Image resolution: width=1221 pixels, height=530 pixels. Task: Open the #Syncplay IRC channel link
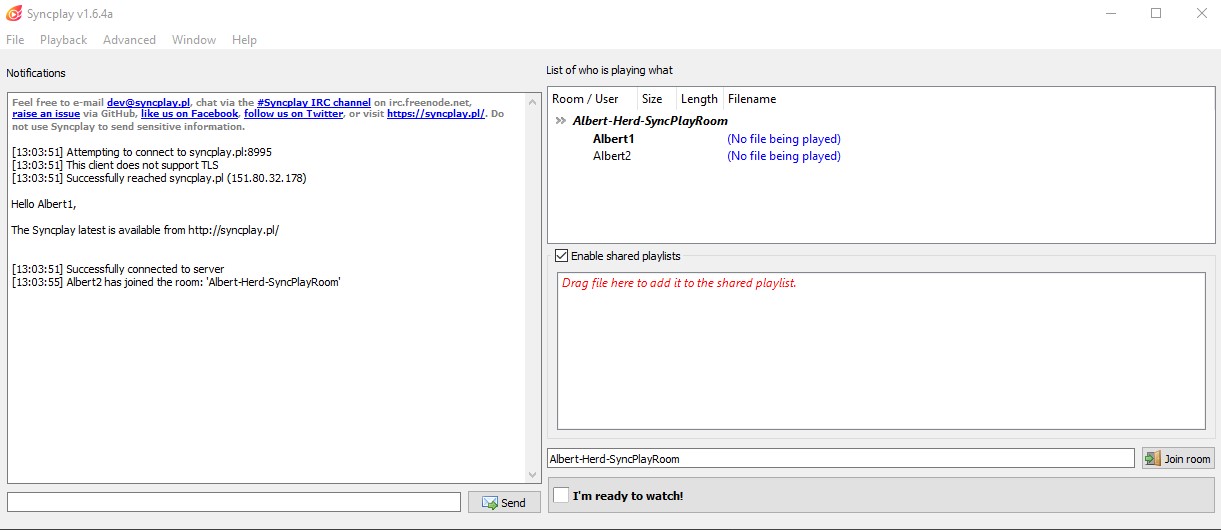[314, 102]
